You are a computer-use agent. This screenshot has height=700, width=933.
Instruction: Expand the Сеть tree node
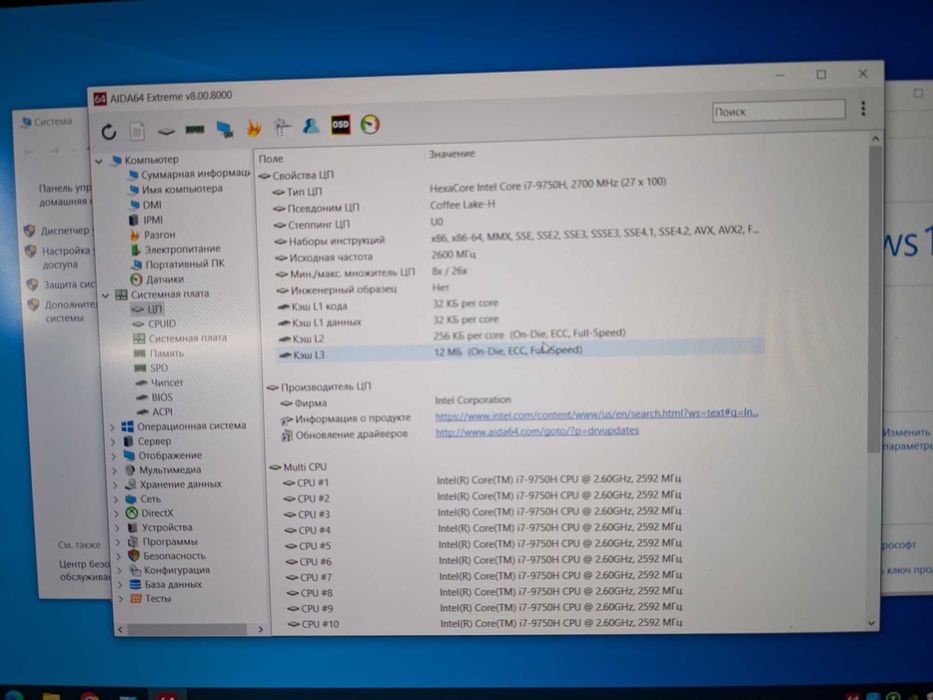pos(116,499)
